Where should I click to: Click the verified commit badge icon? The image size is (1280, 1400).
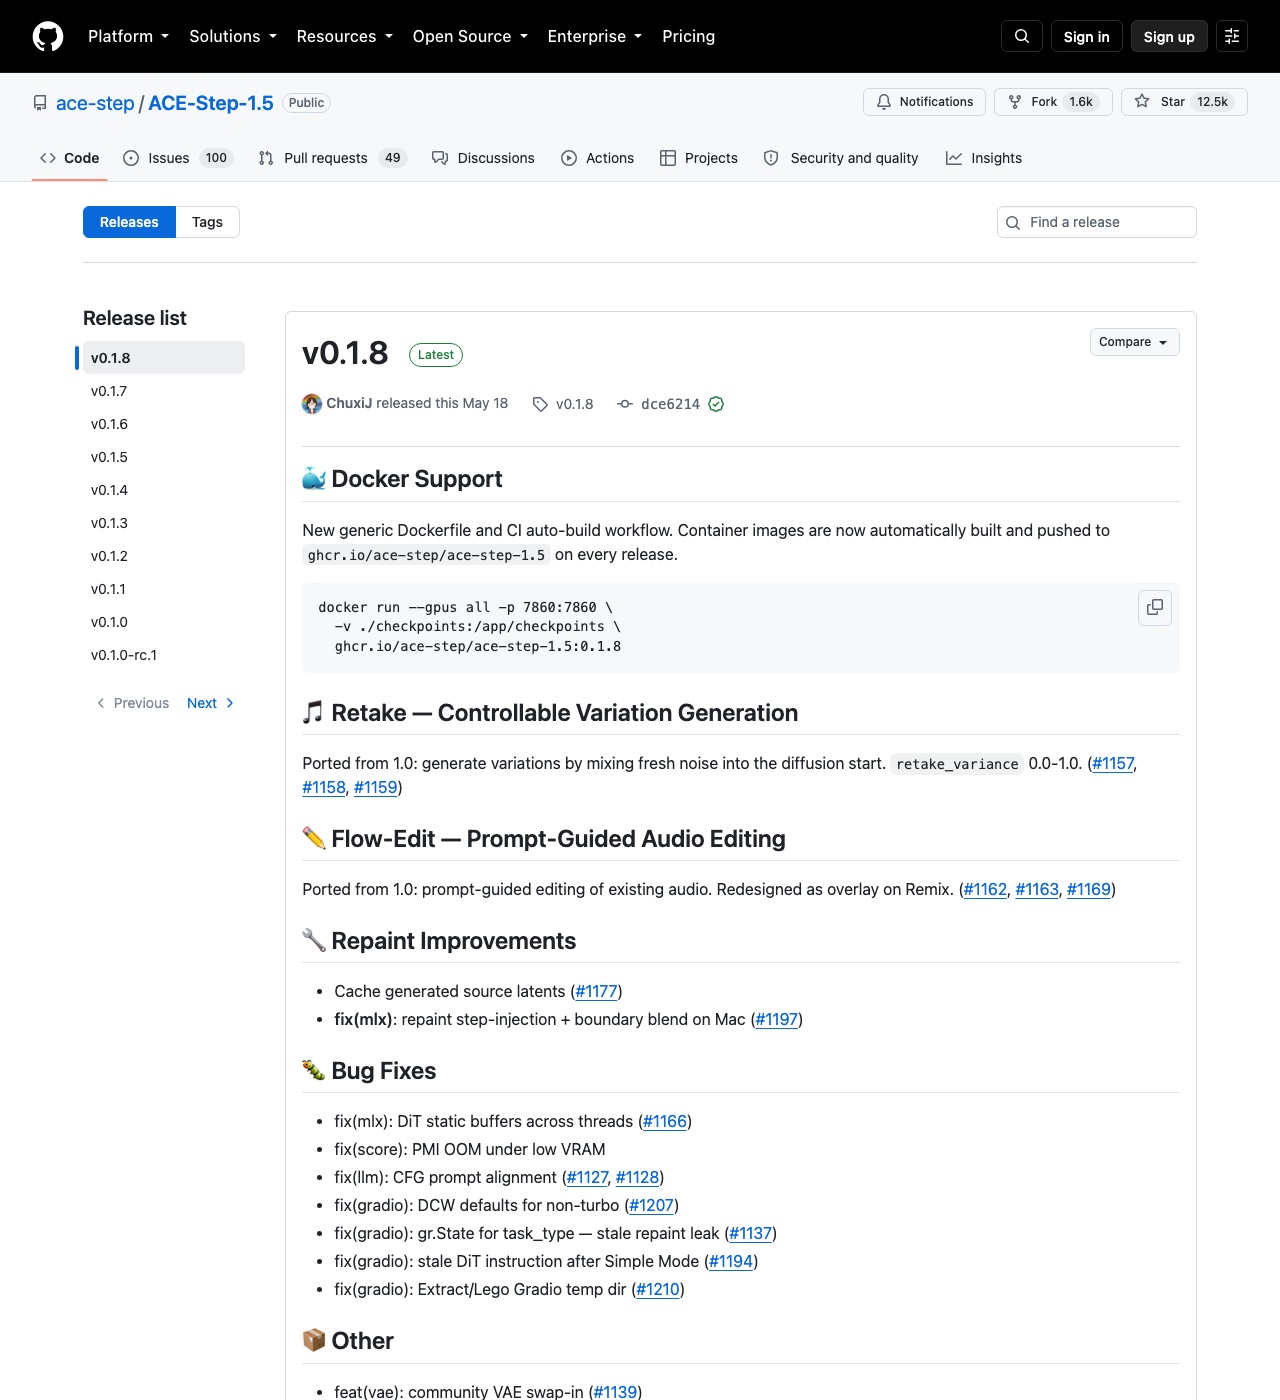click(x=716, y=404)
